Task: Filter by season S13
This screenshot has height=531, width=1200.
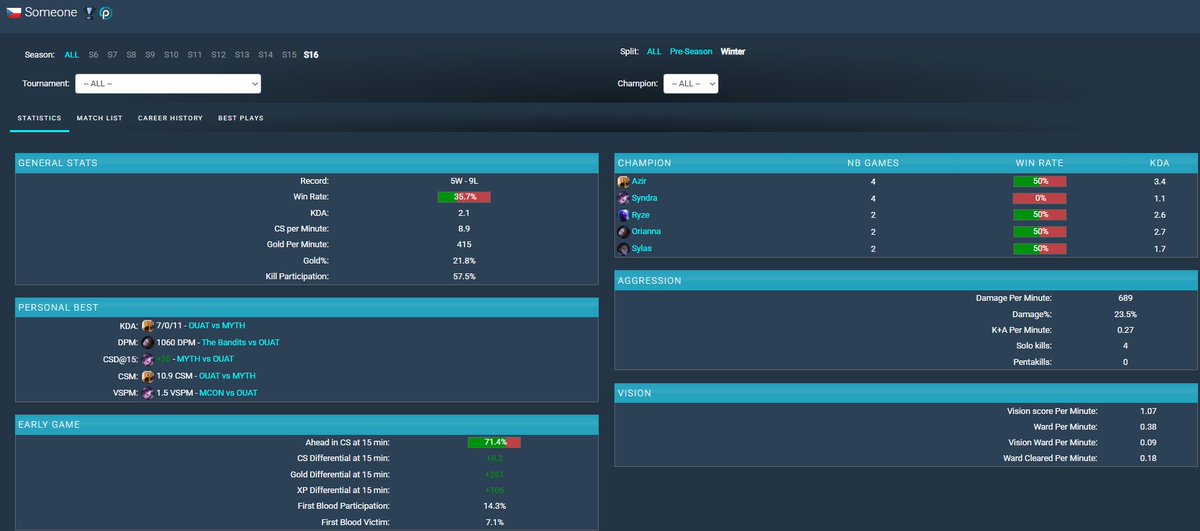Action: (242, 55)
